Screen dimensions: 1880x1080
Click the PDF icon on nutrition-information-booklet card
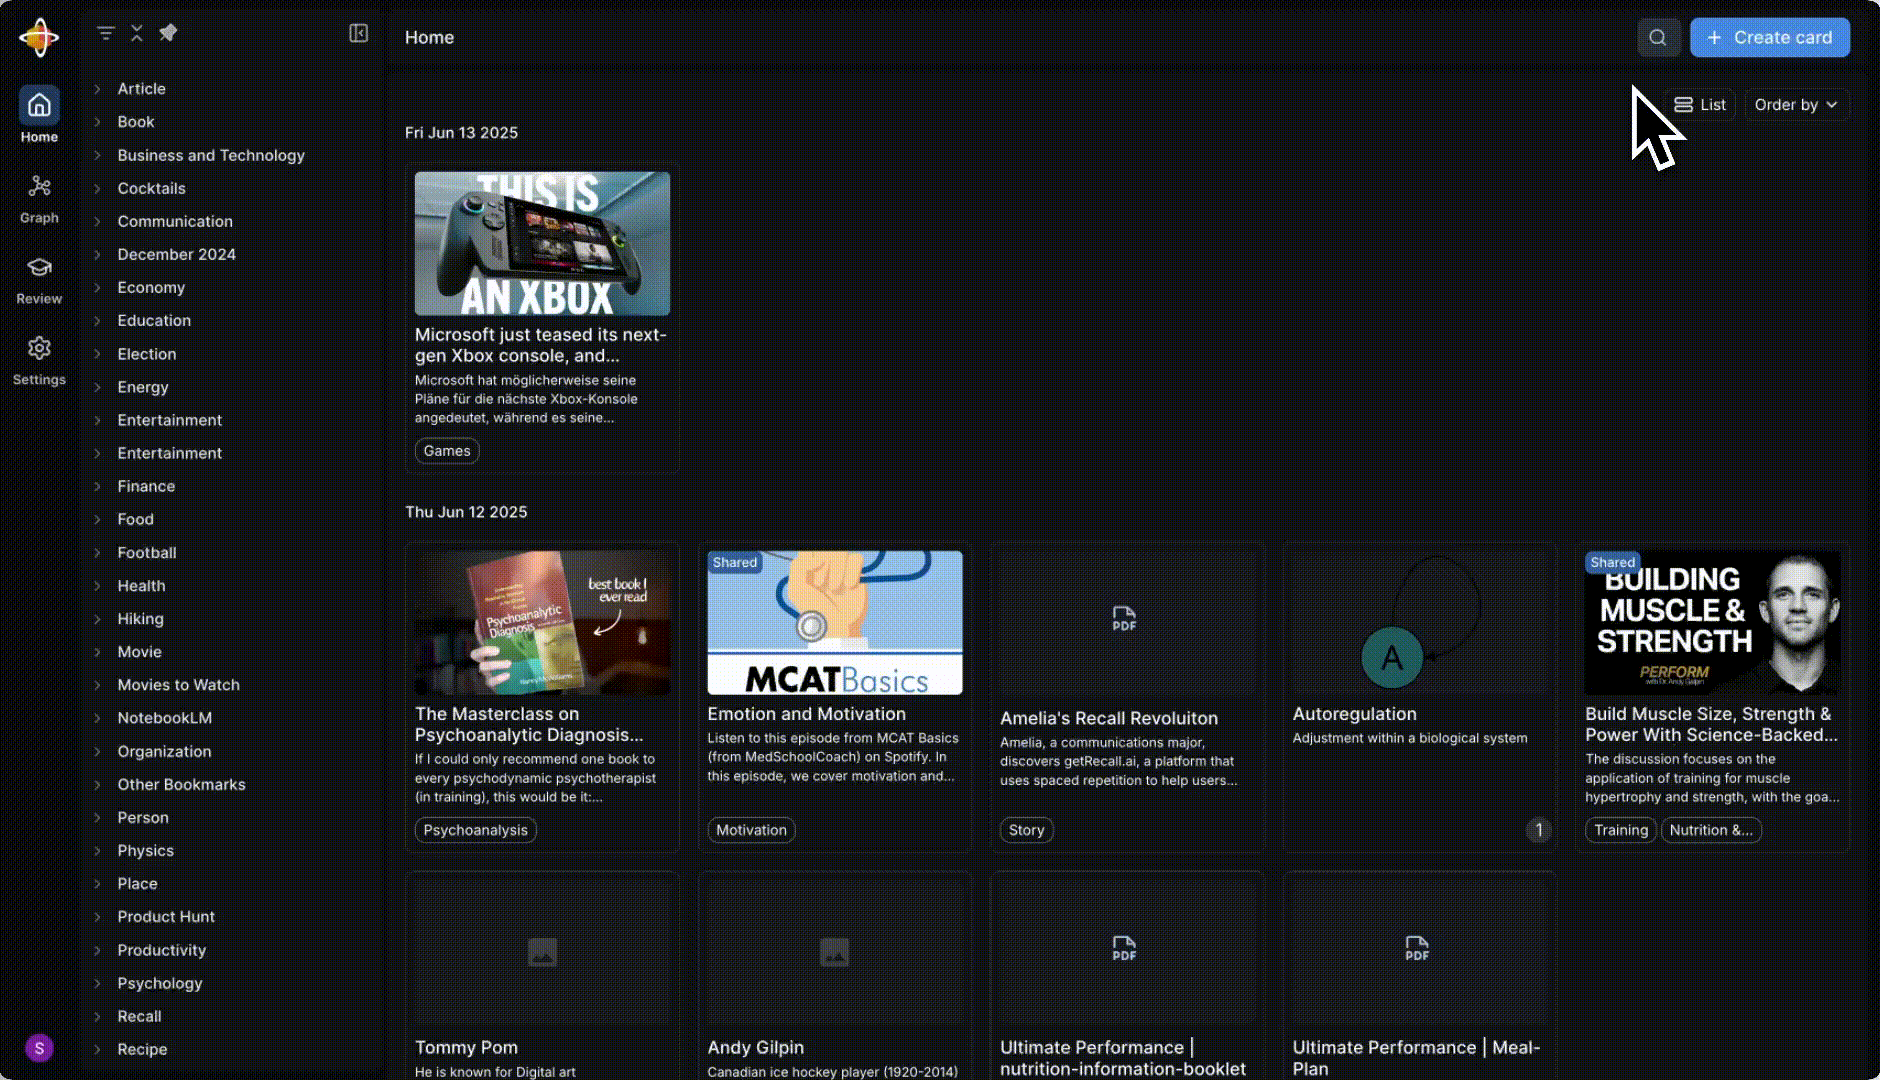click(1124, 948)
